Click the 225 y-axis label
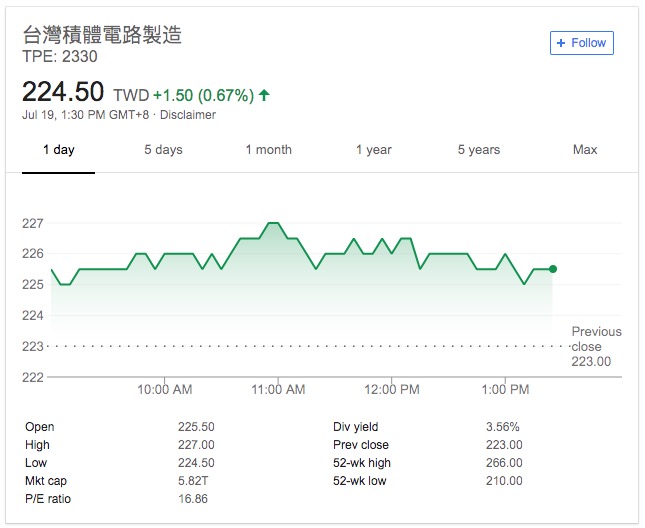The height and width of the screenshot is (528, 645). 32,285
